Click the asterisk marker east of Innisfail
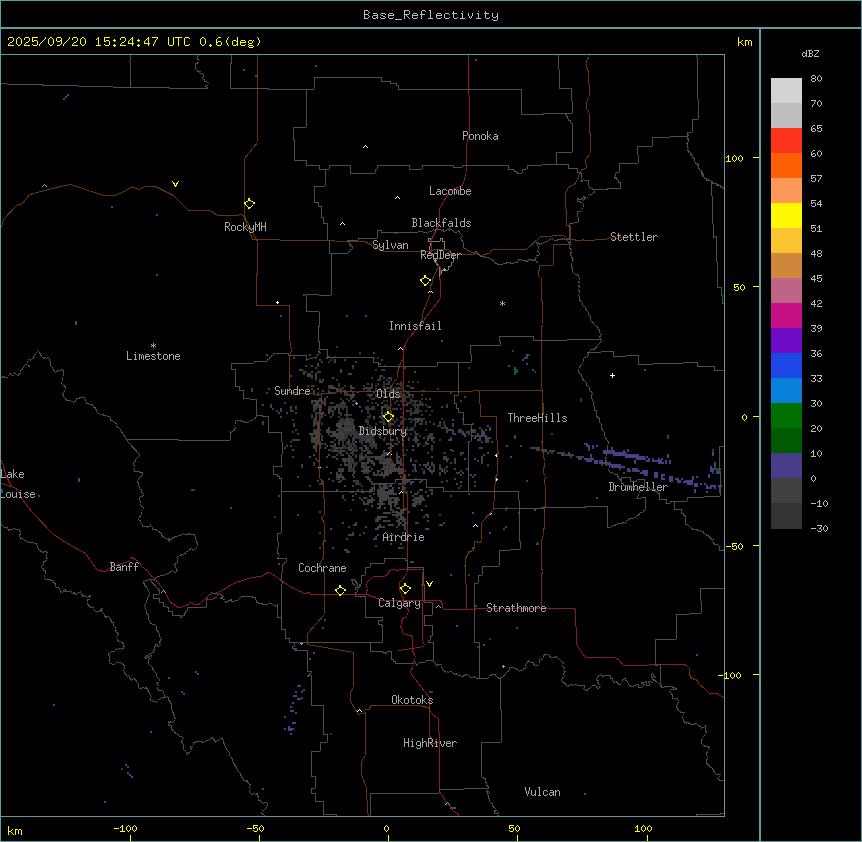 click(x=502, y=303)
